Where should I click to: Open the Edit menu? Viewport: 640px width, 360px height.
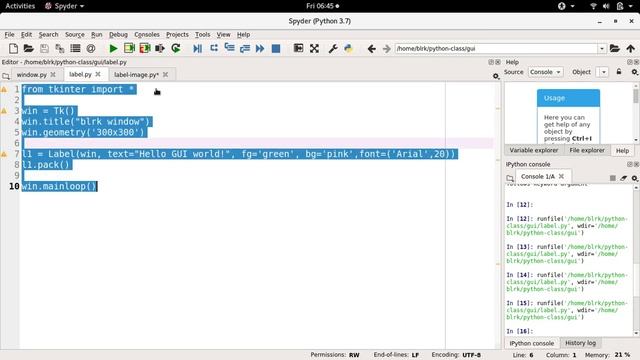tap(26, 35)
